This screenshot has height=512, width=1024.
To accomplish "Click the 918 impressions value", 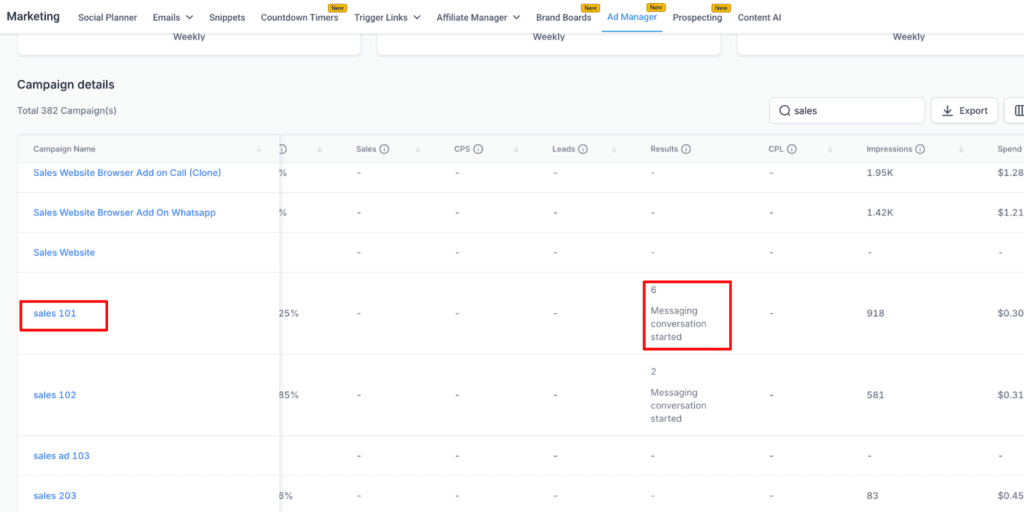I will click(x=875, y=313).
